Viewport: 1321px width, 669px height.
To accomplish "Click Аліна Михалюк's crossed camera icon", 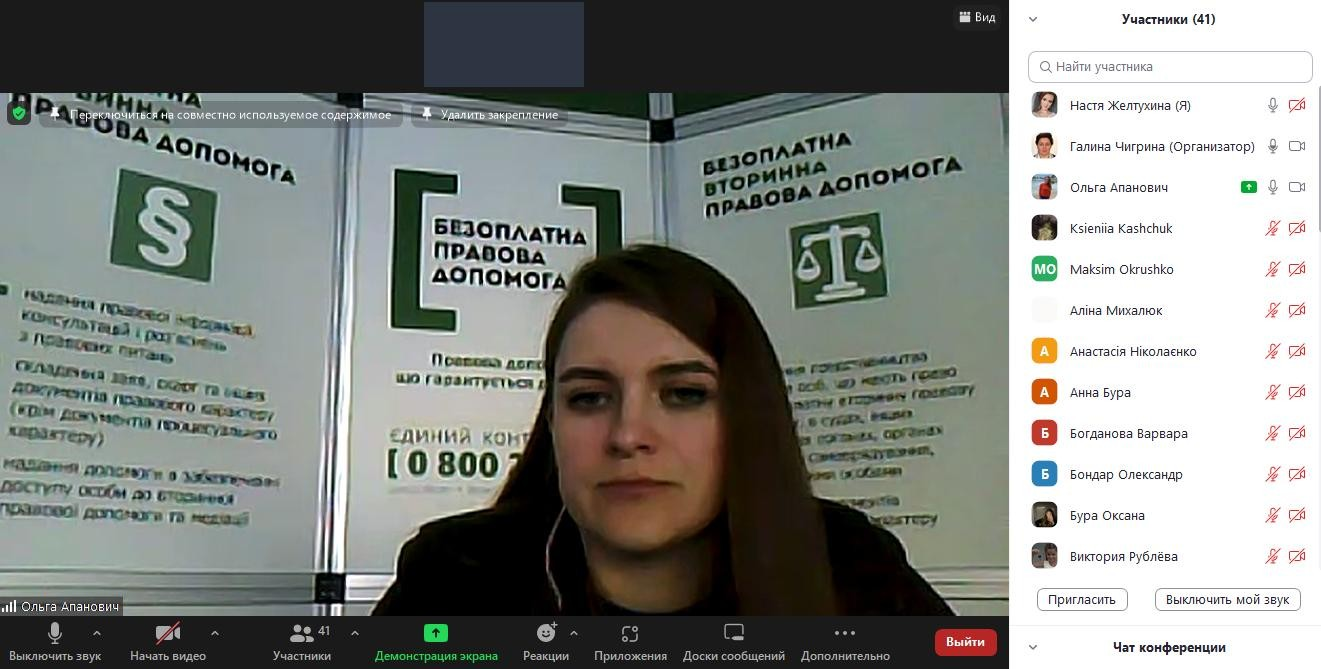I will 1297,310.
